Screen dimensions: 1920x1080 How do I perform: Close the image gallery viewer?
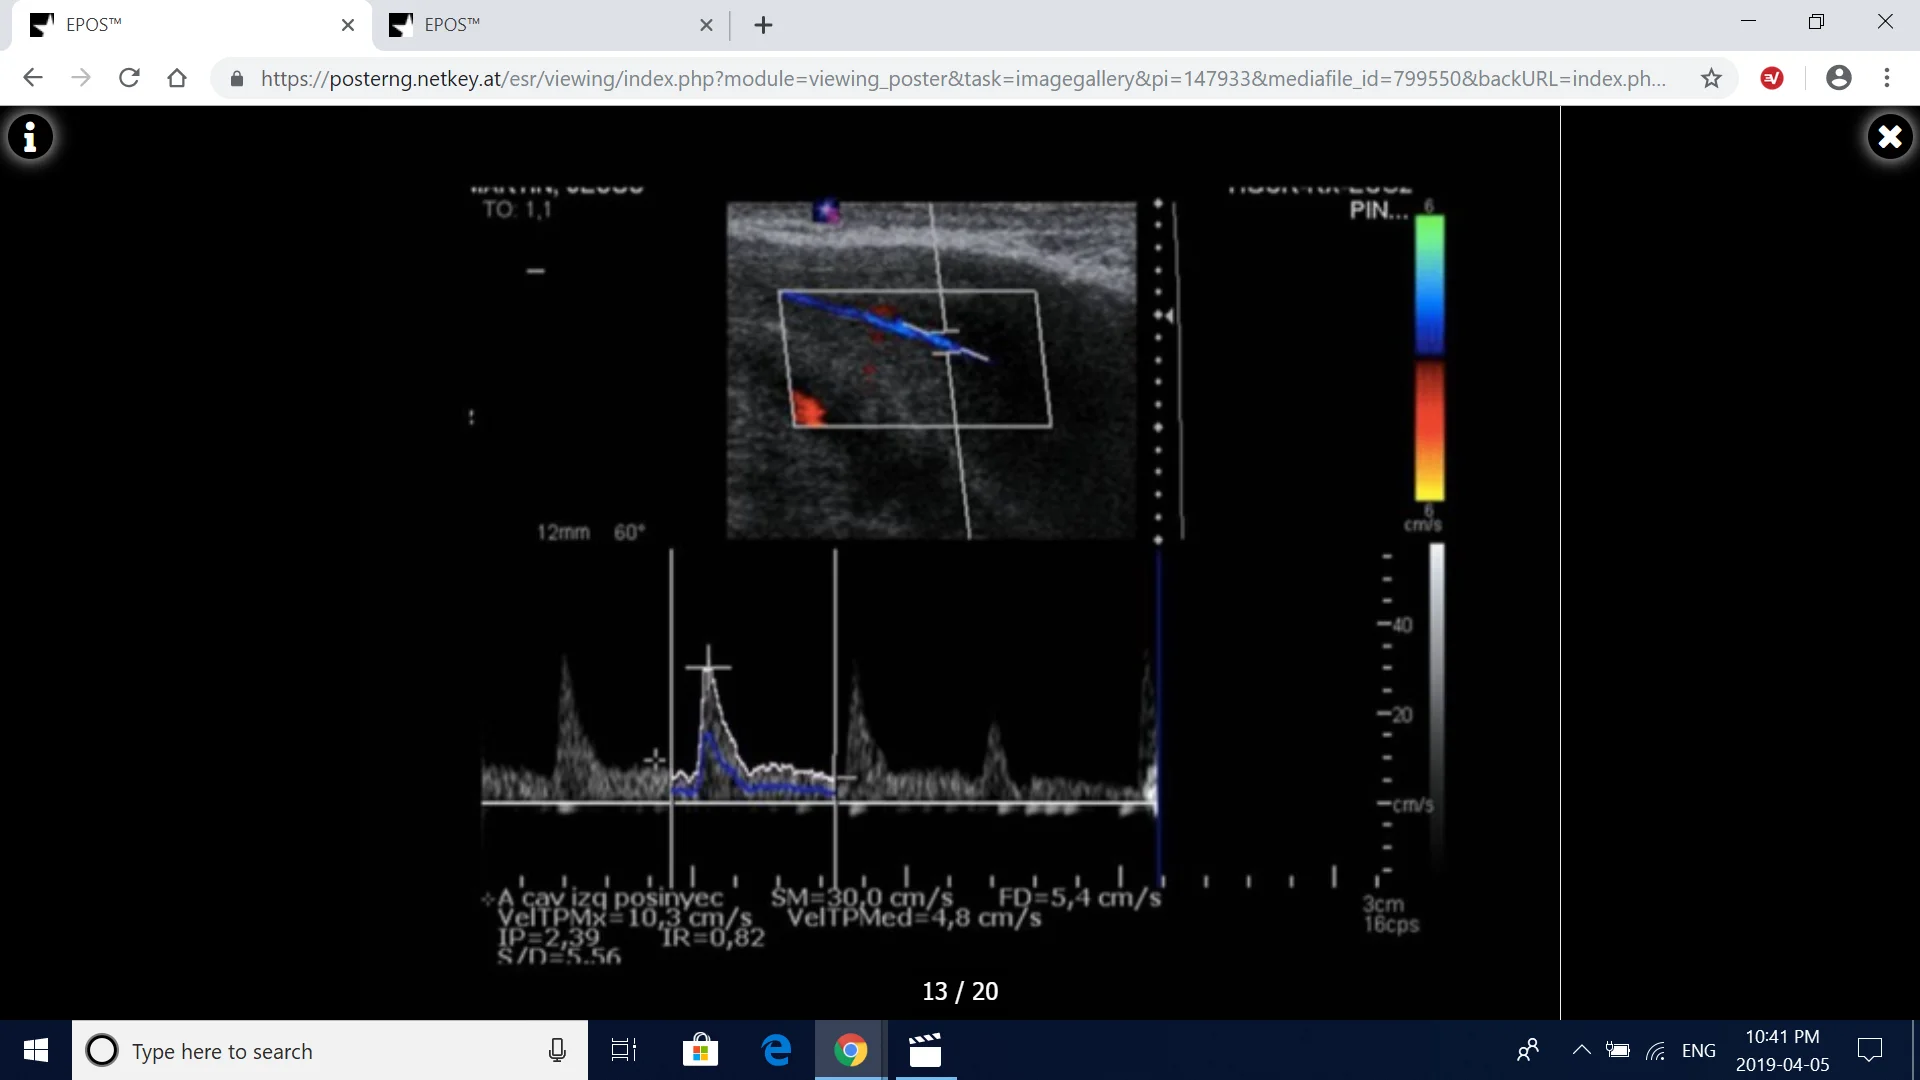click(1889, 137)
